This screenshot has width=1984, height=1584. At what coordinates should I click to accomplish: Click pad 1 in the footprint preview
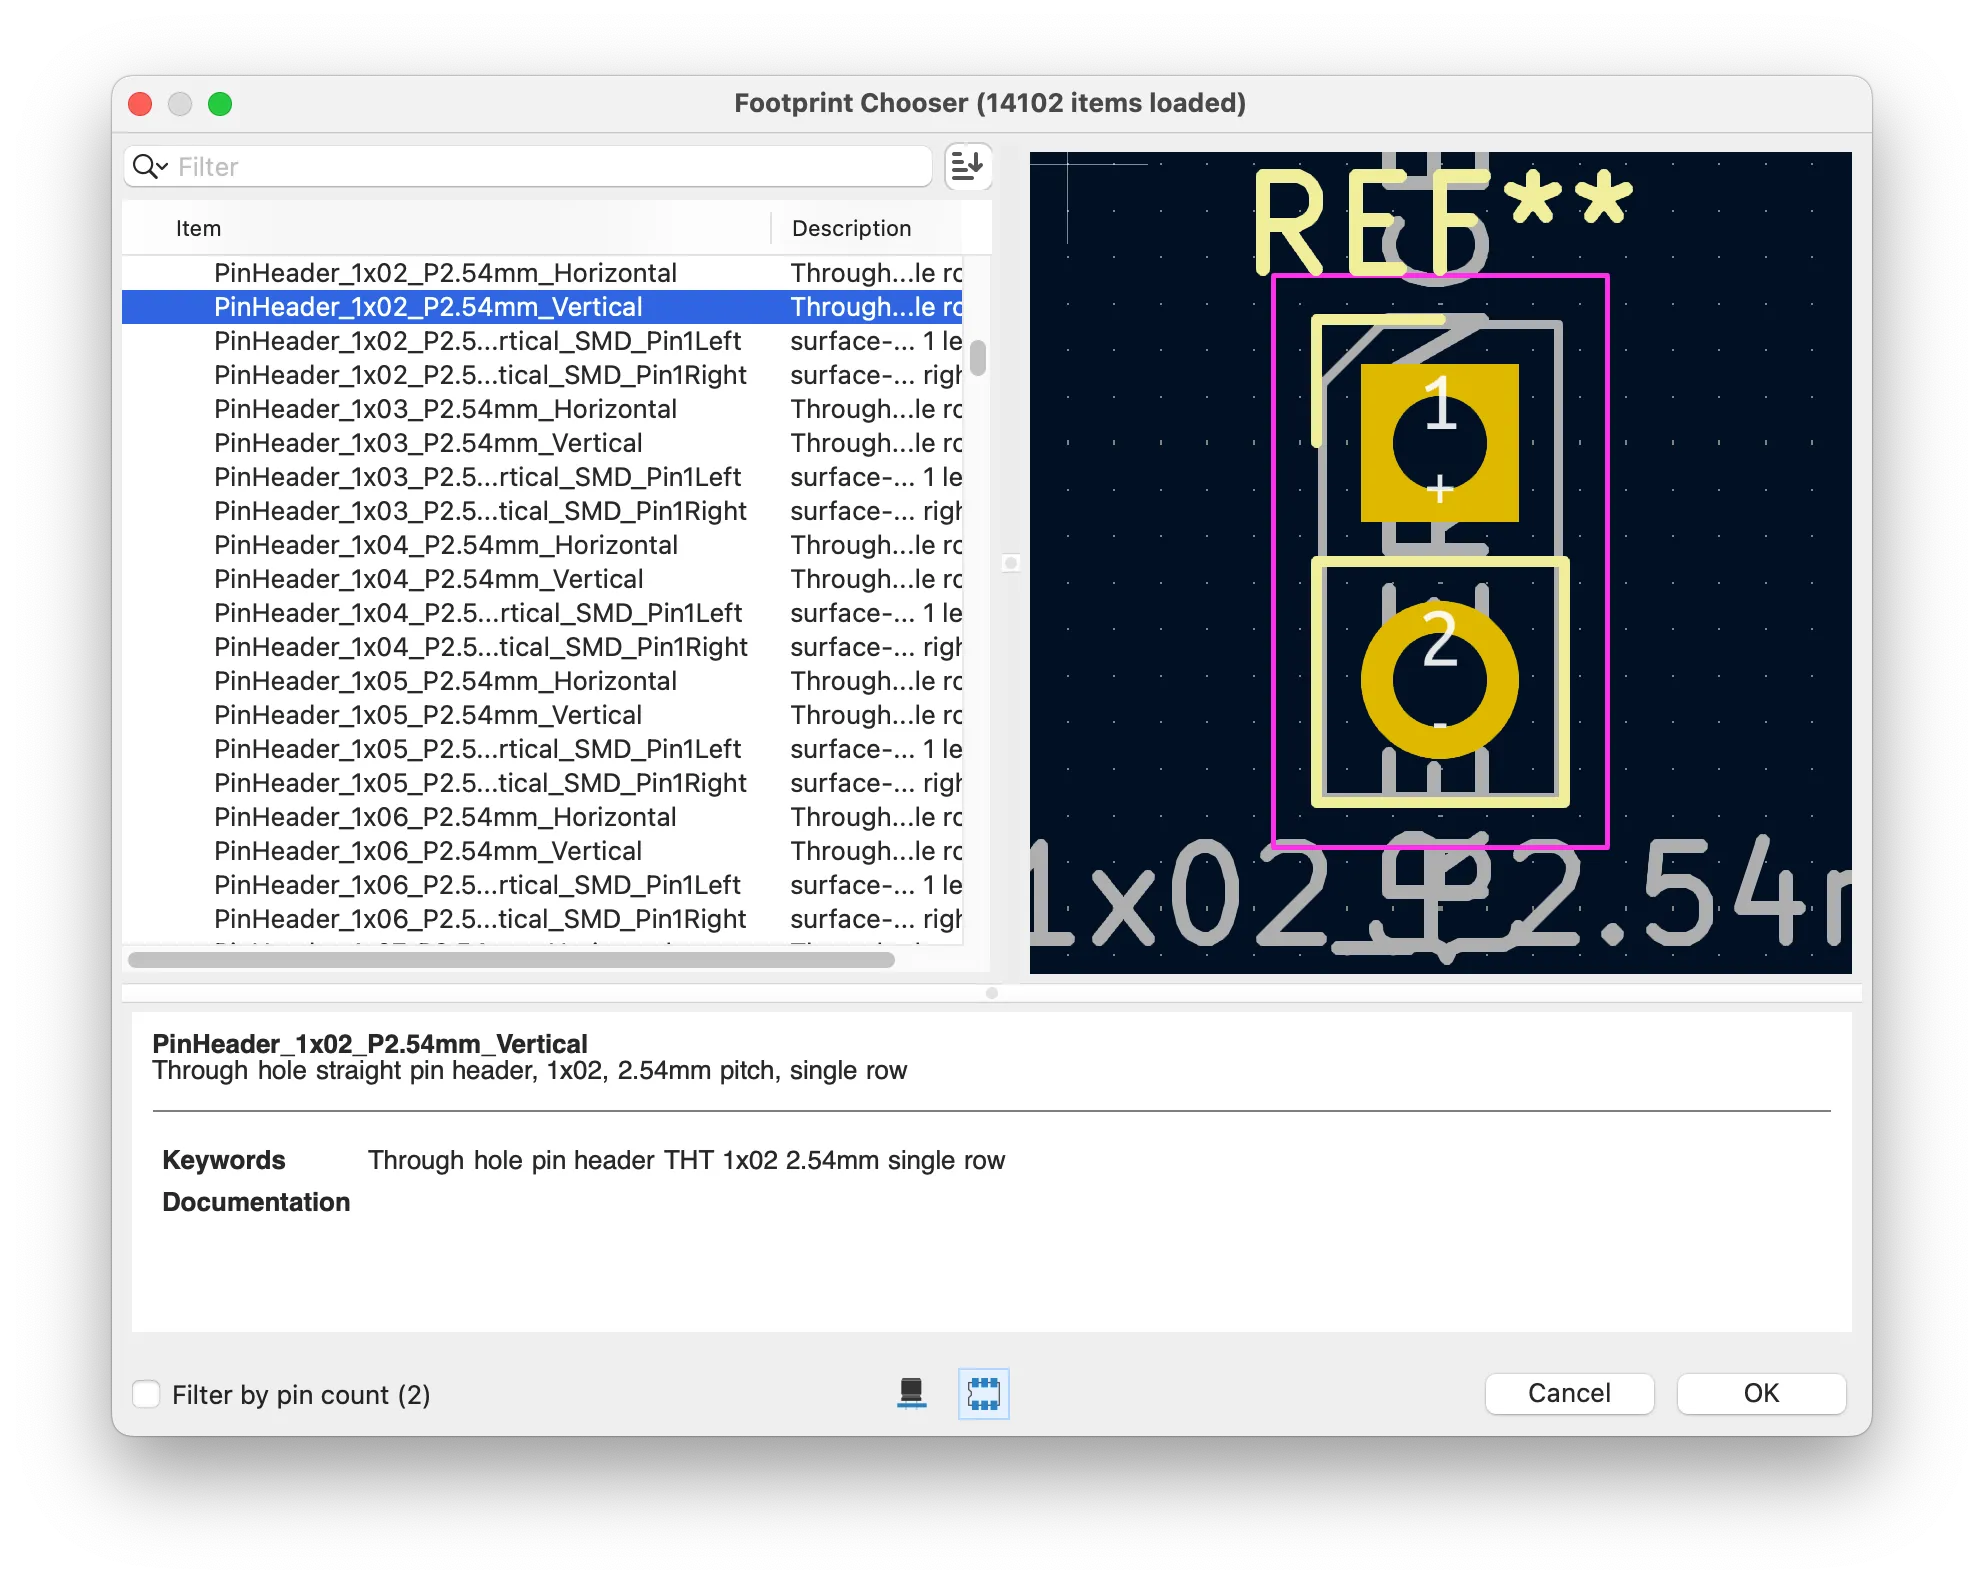(1439, 443)
